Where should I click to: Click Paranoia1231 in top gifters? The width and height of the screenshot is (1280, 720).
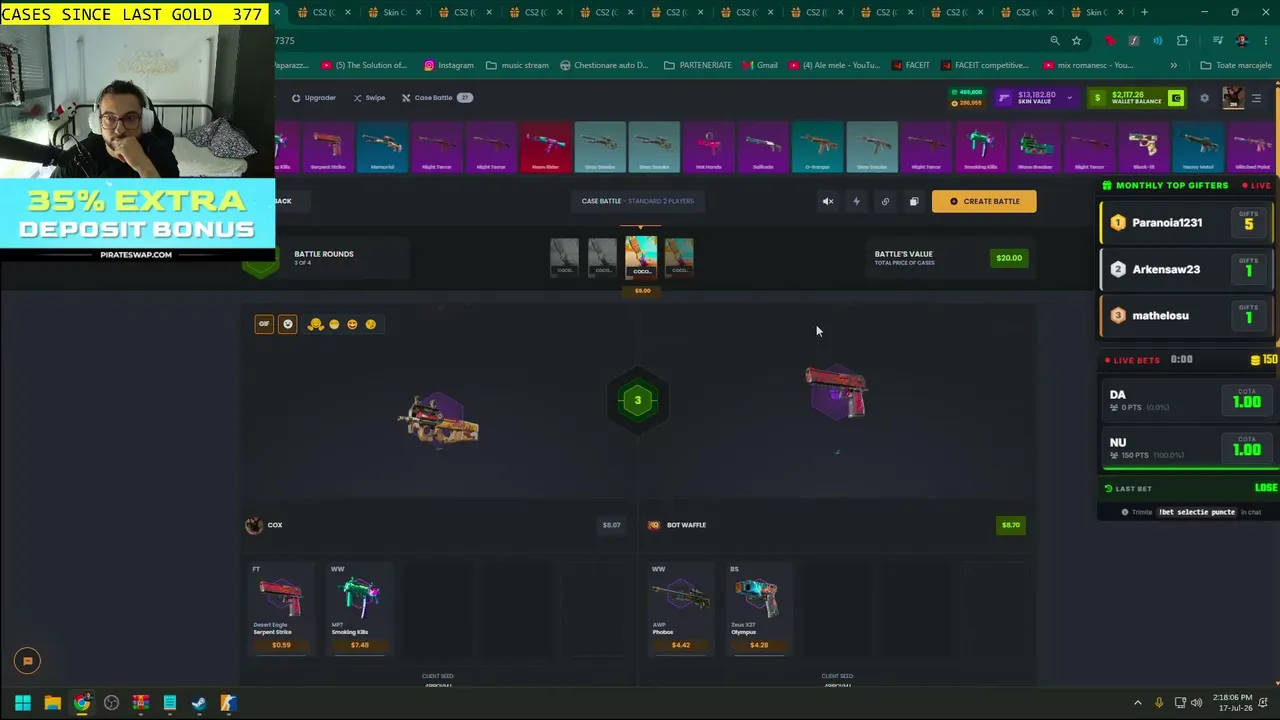pos(1185,223)
